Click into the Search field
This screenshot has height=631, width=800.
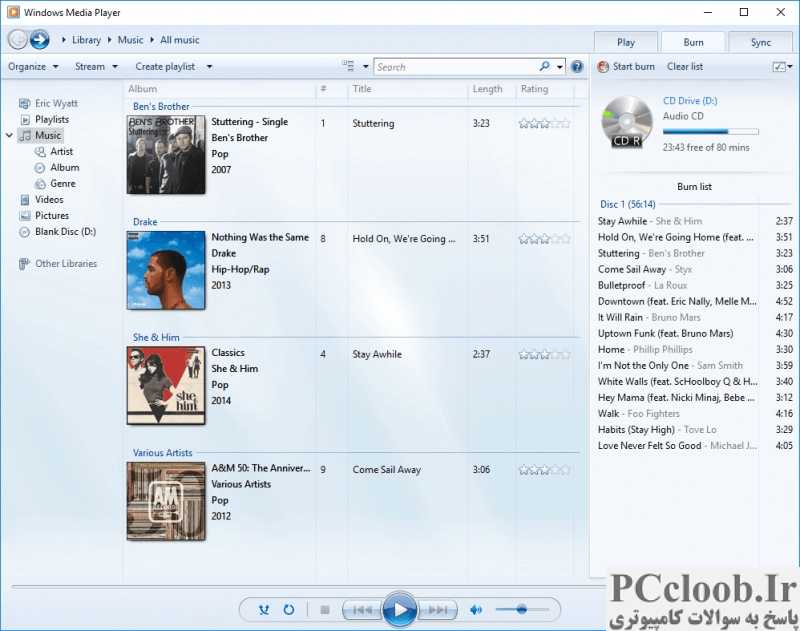point(457,67)
